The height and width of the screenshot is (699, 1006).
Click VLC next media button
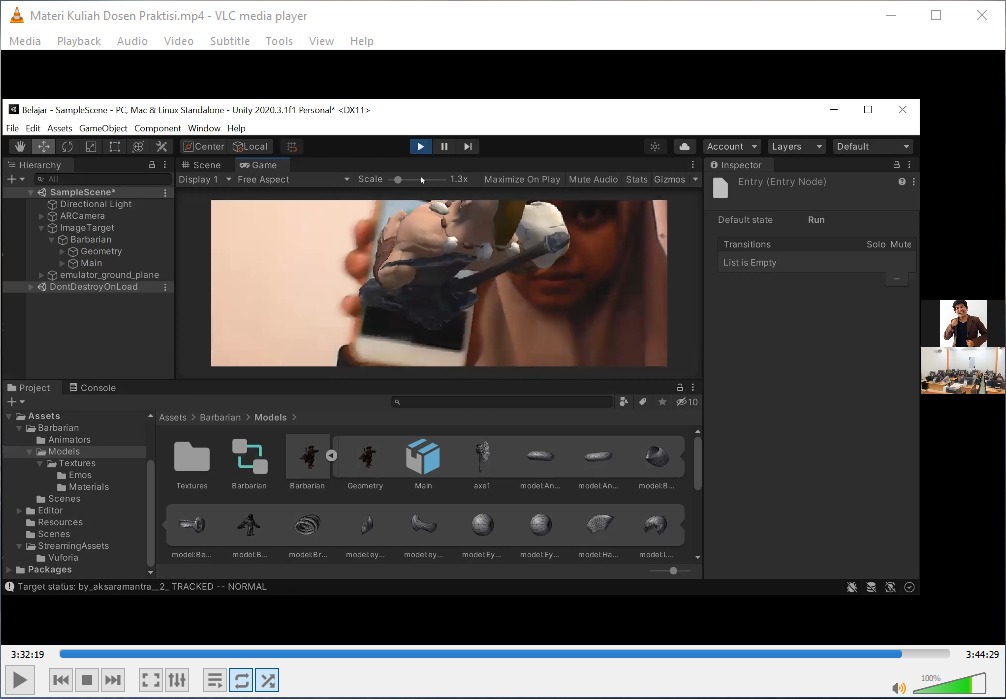click(x=113, y=680)
